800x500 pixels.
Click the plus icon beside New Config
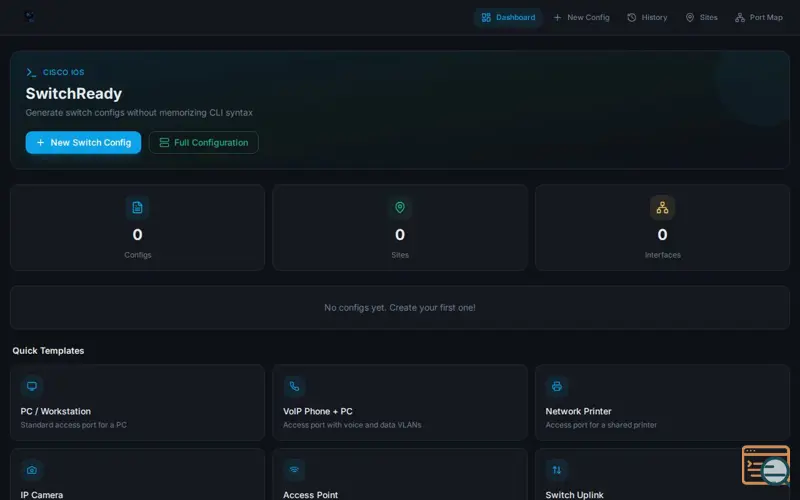coord(557,17)
